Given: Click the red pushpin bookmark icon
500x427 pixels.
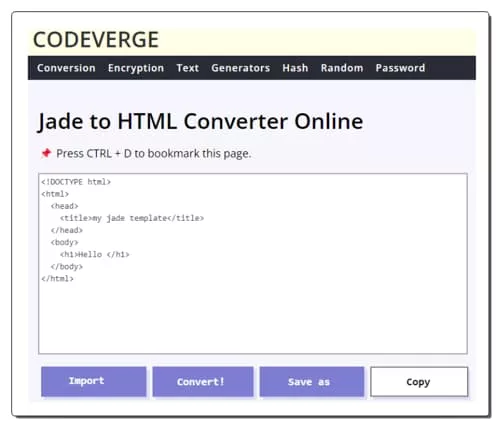Looking at the screenshot, I should pyautogui.click(x=46, y=153).
